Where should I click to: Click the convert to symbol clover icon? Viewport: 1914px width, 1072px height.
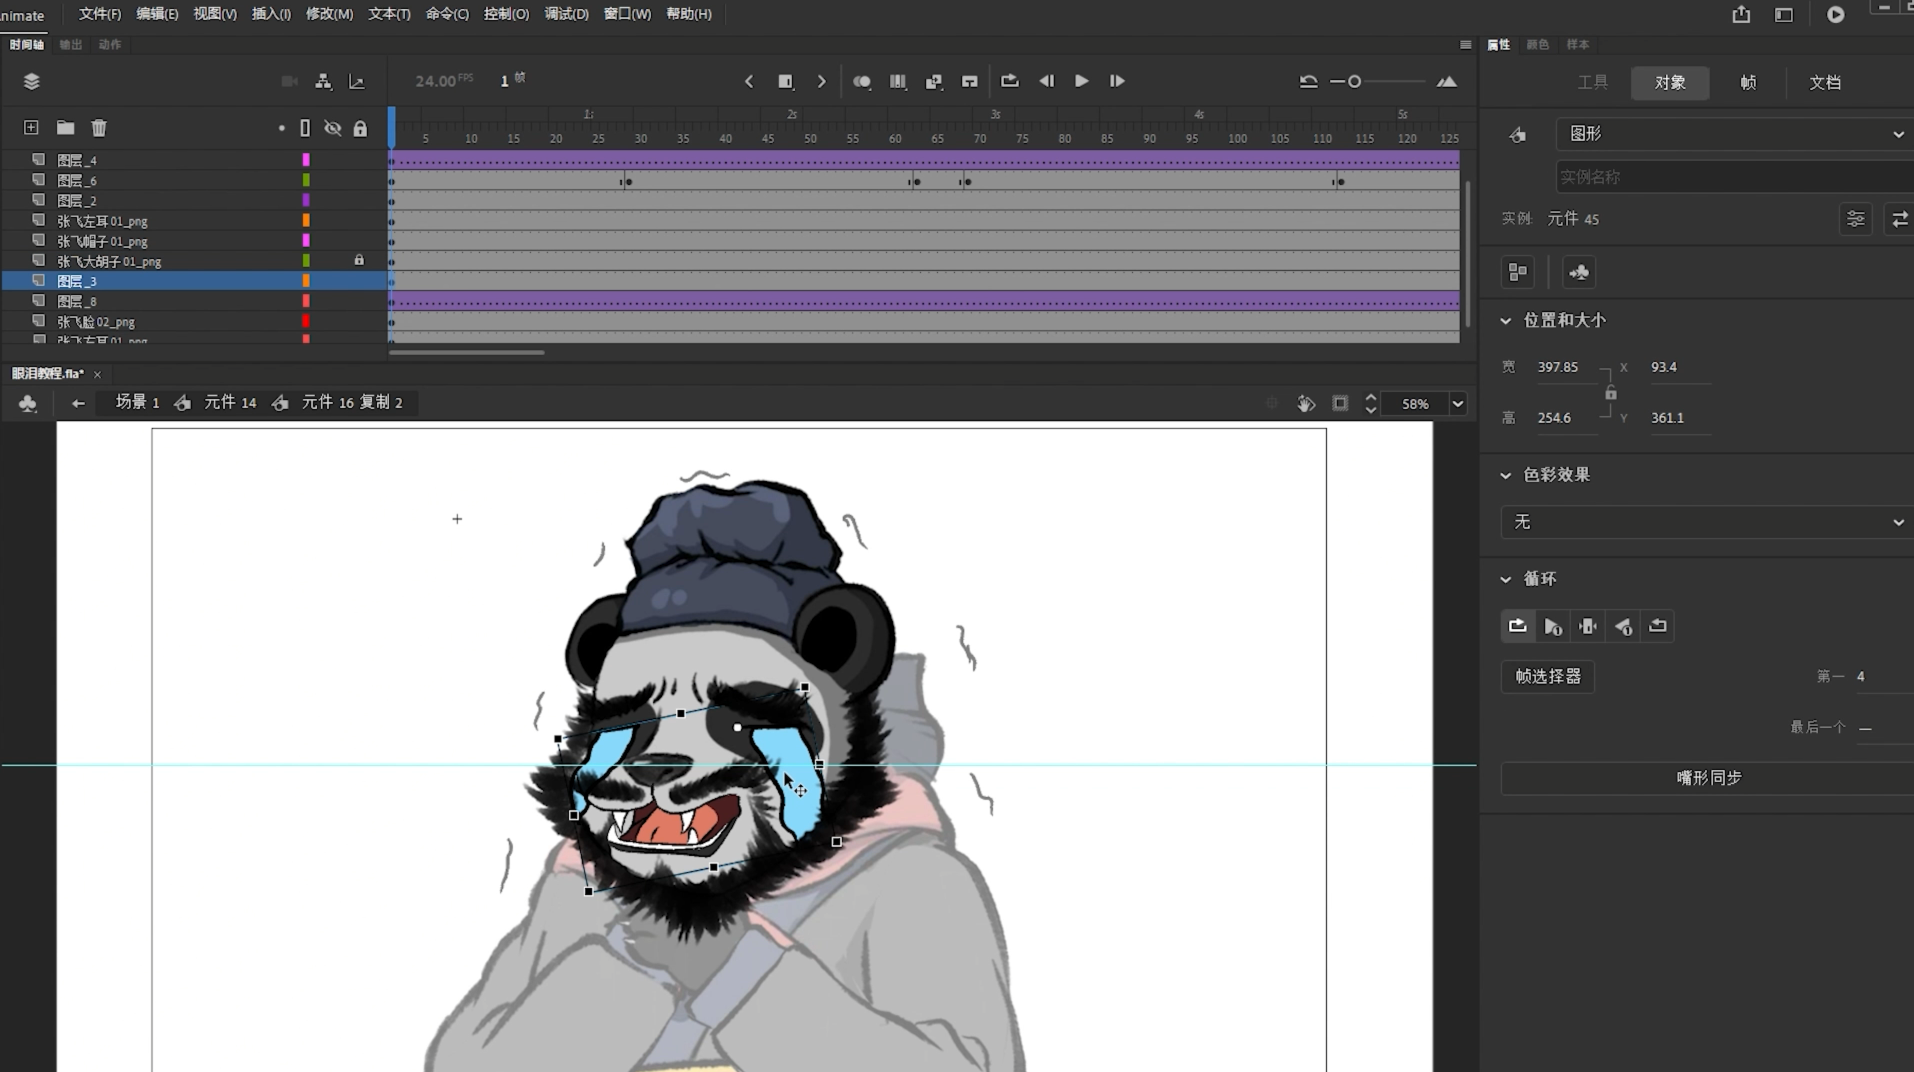coord(1579,272)
